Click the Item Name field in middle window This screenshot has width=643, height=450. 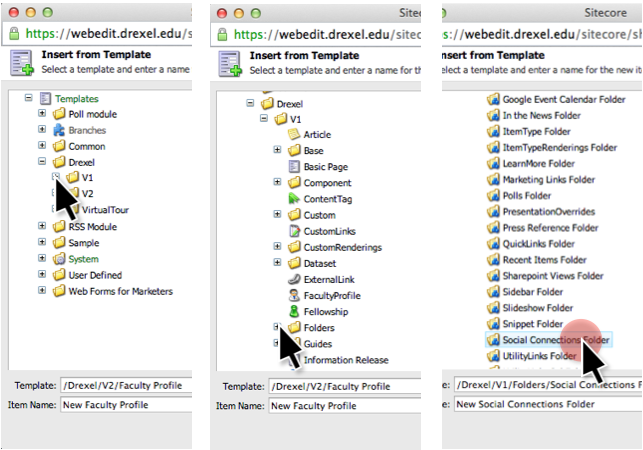[345, 406]
